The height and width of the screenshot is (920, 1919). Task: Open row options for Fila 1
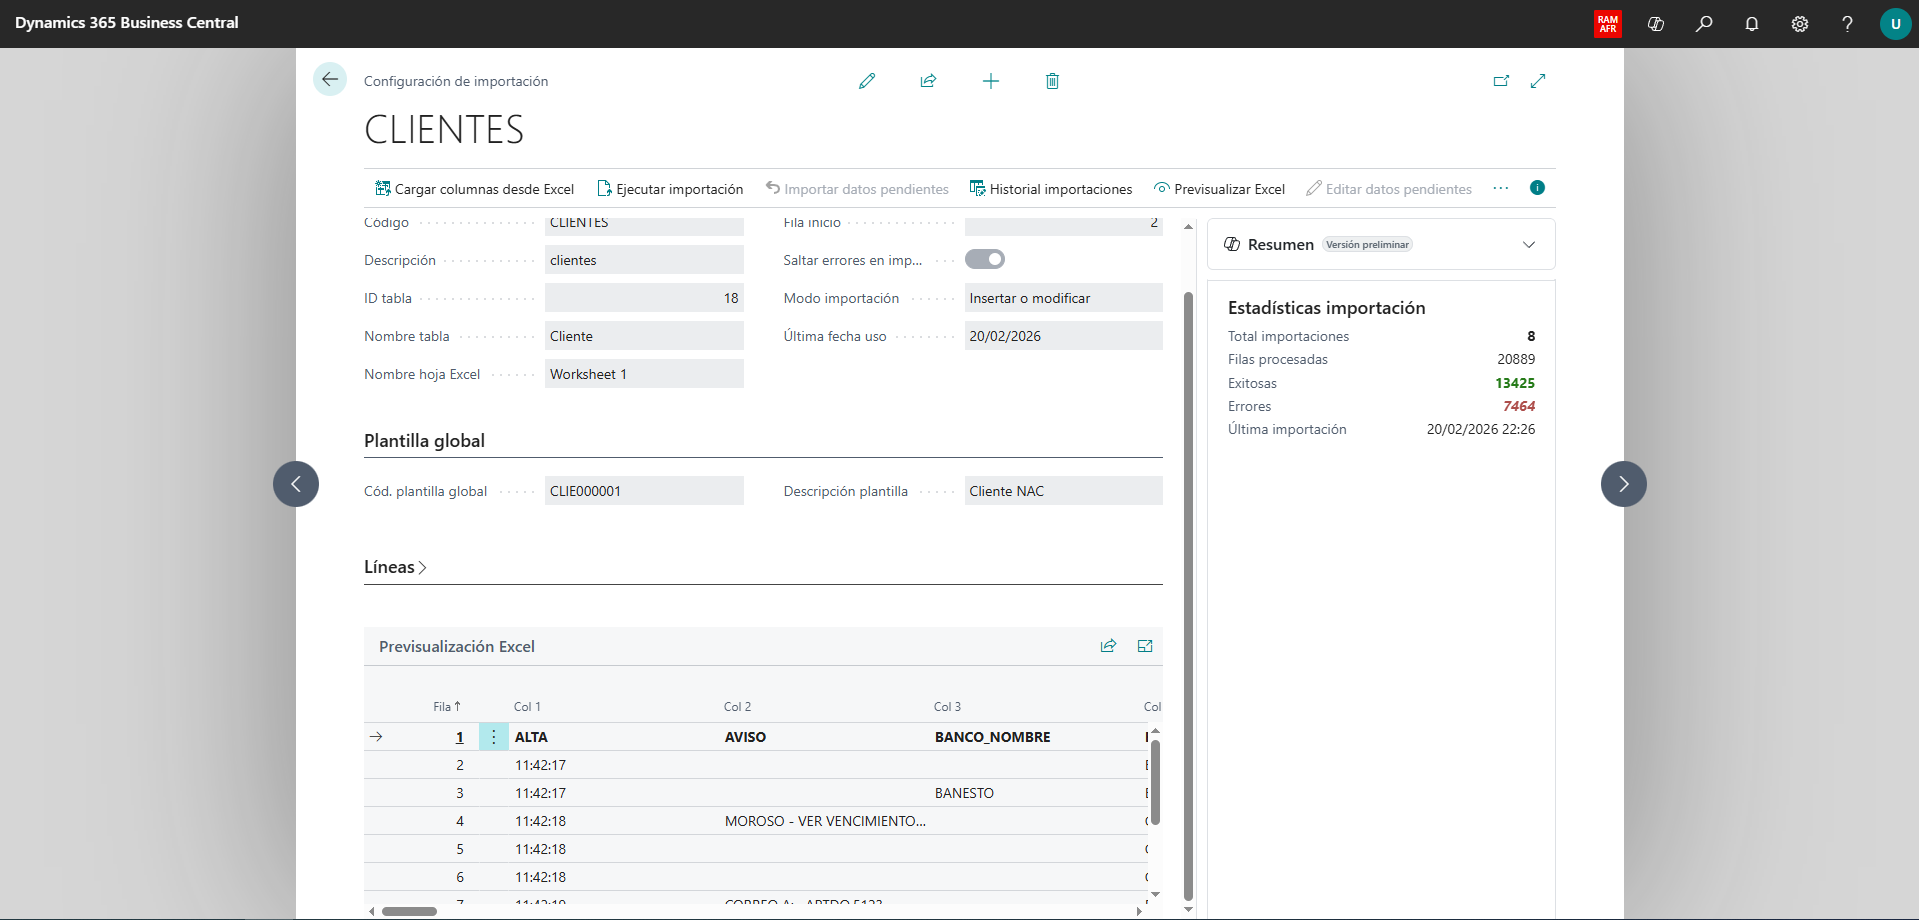[493, 737]
